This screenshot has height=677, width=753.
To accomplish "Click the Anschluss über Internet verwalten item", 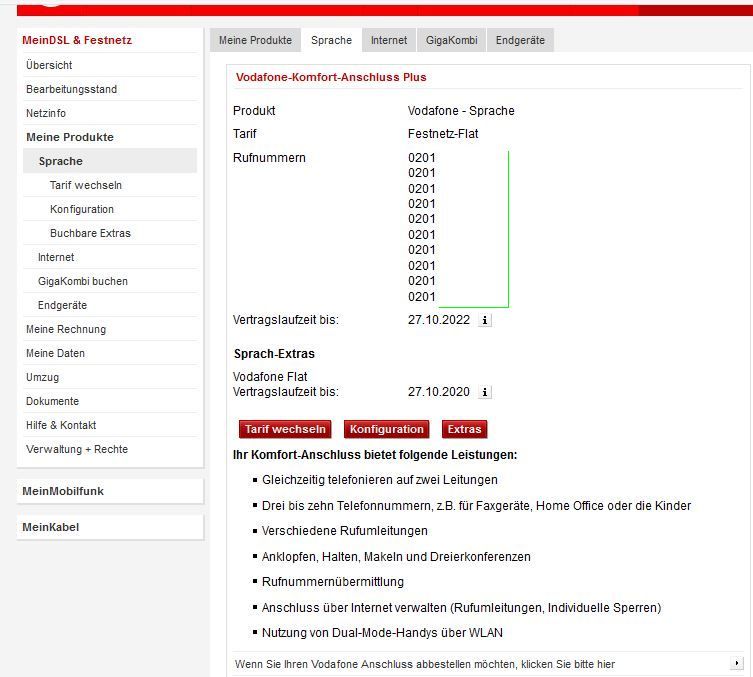I will tap(462, 608).
